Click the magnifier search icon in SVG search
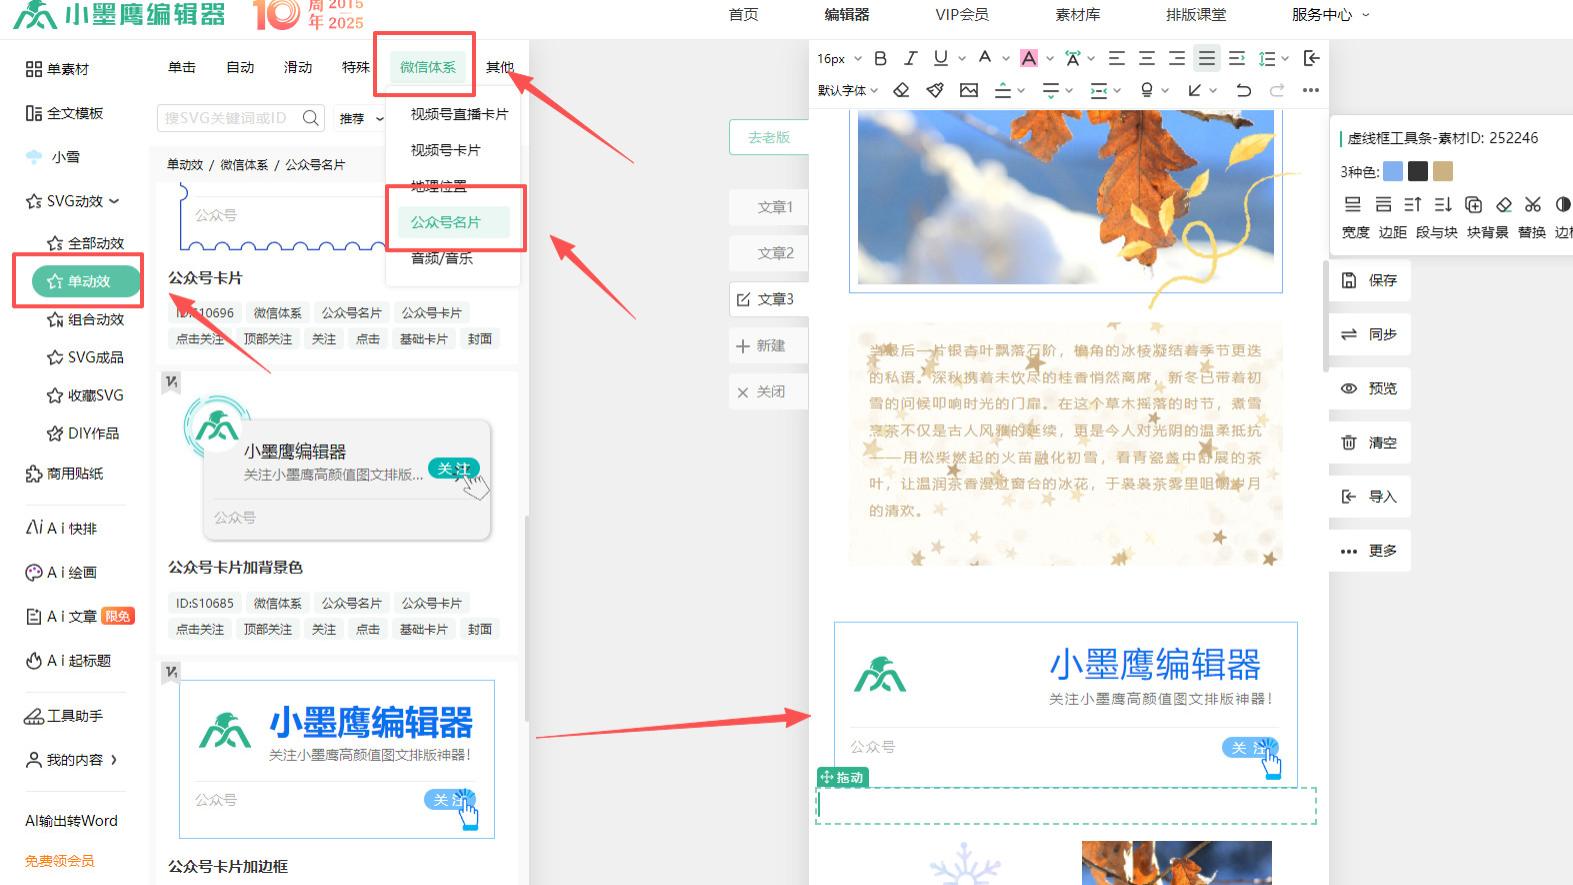1573x885 pixels. [x=311, y=118]
